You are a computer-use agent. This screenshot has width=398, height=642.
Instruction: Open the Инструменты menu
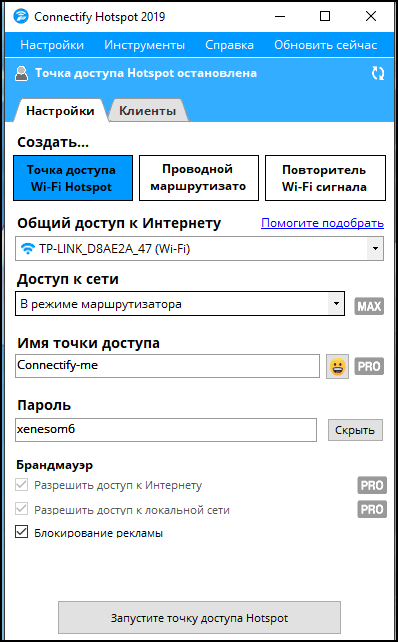tap(145, 45)
